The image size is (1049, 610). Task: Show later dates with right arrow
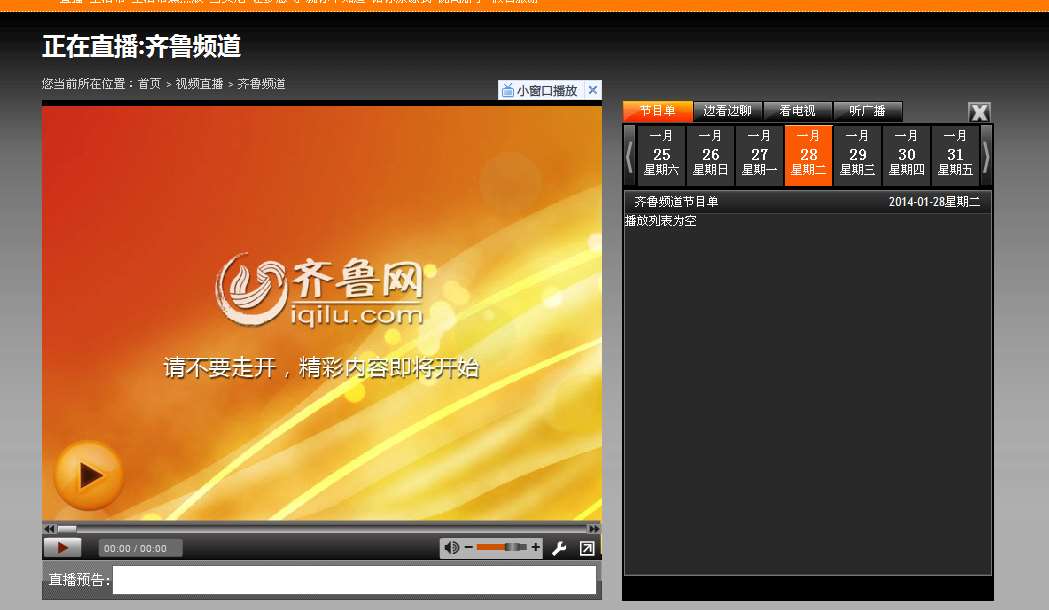point(986,155)
